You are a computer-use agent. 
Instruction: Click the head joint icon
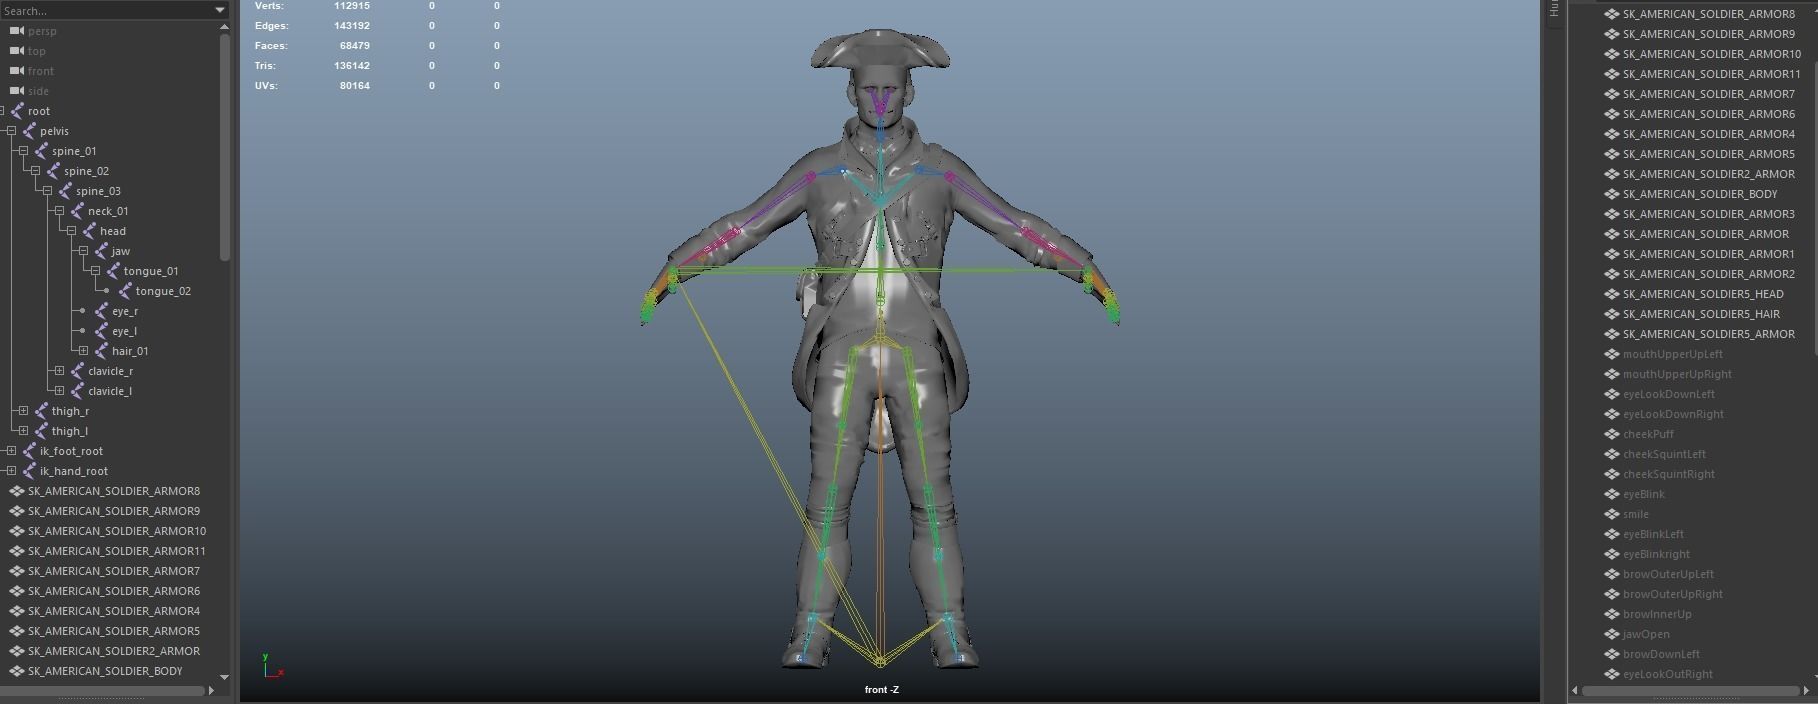[x=89, y=231]
